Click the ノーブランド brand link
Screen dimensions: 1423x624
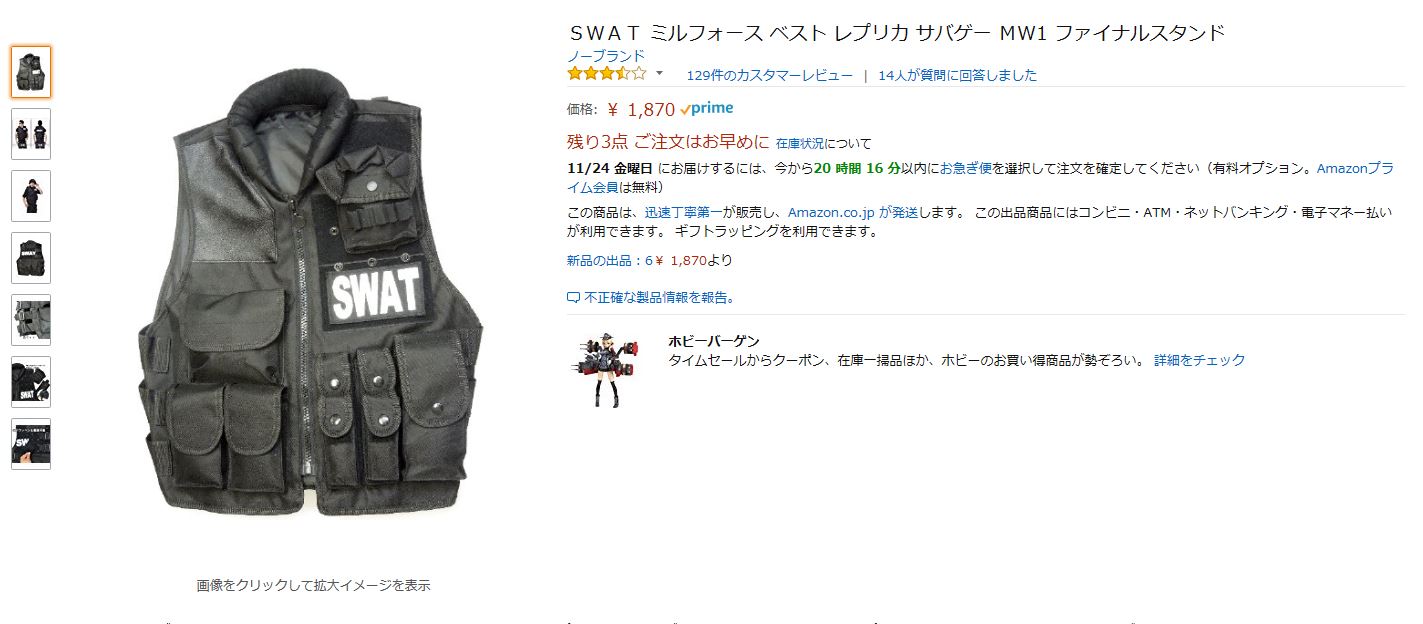[x=606, y=56]
